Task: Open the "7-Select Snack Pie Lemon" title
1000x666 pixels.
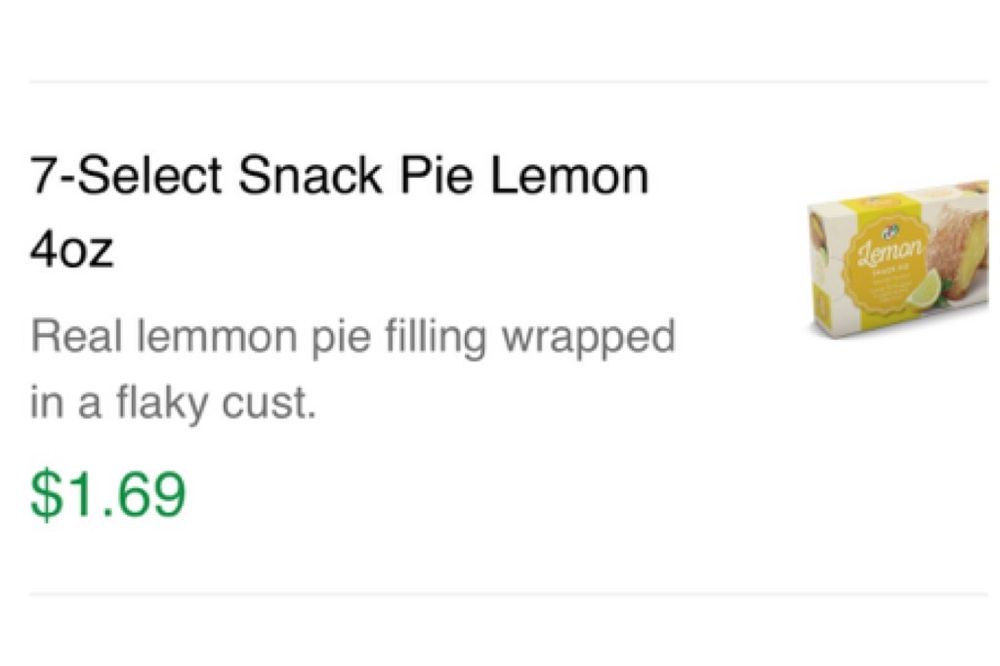Action: click(339, 178)
